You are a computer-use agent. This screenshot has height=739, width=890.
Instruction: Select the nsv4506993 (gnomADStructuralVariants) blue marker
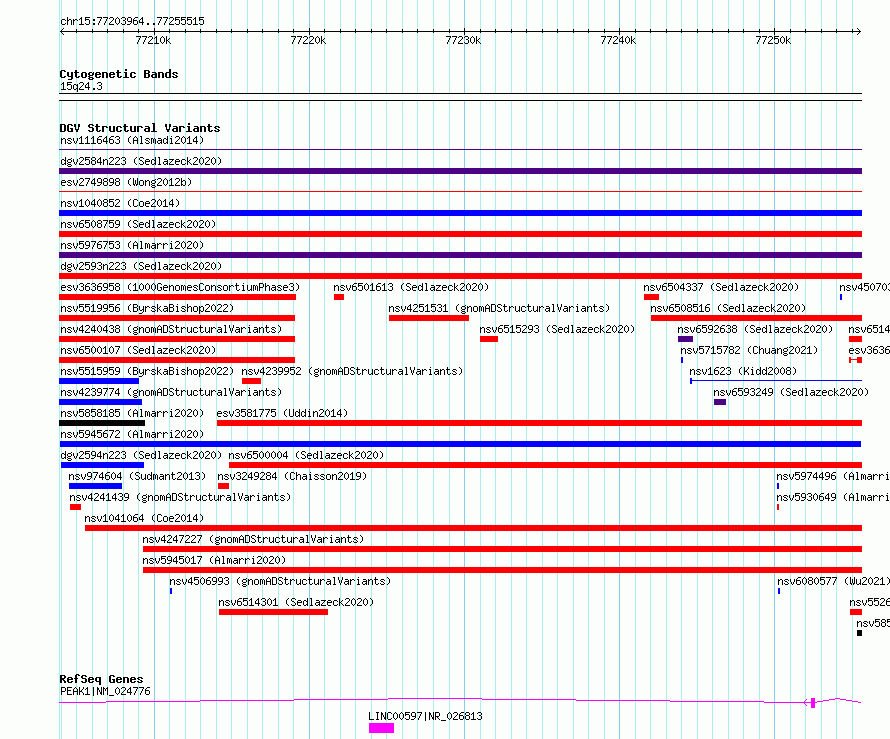[171, 591]
